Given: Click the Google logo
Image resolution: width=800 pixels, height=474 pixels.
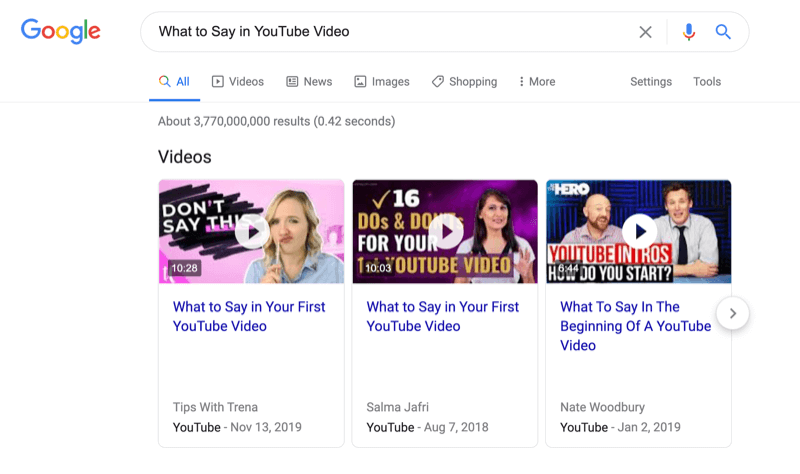Looking at the screenshot, I should (x=61, y=31).
